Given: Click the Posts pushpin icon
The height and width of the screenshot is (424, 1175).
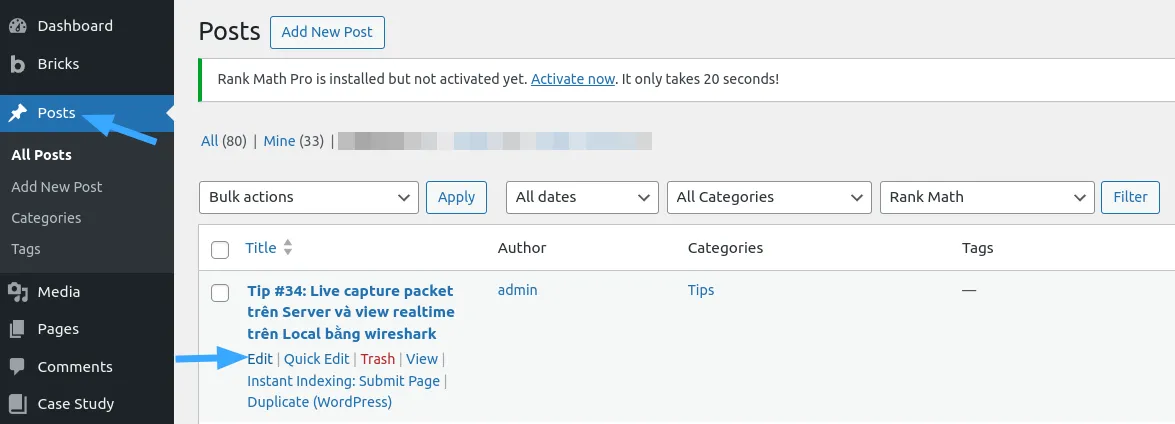Looking at the screenshot, I should pos(18,113).
